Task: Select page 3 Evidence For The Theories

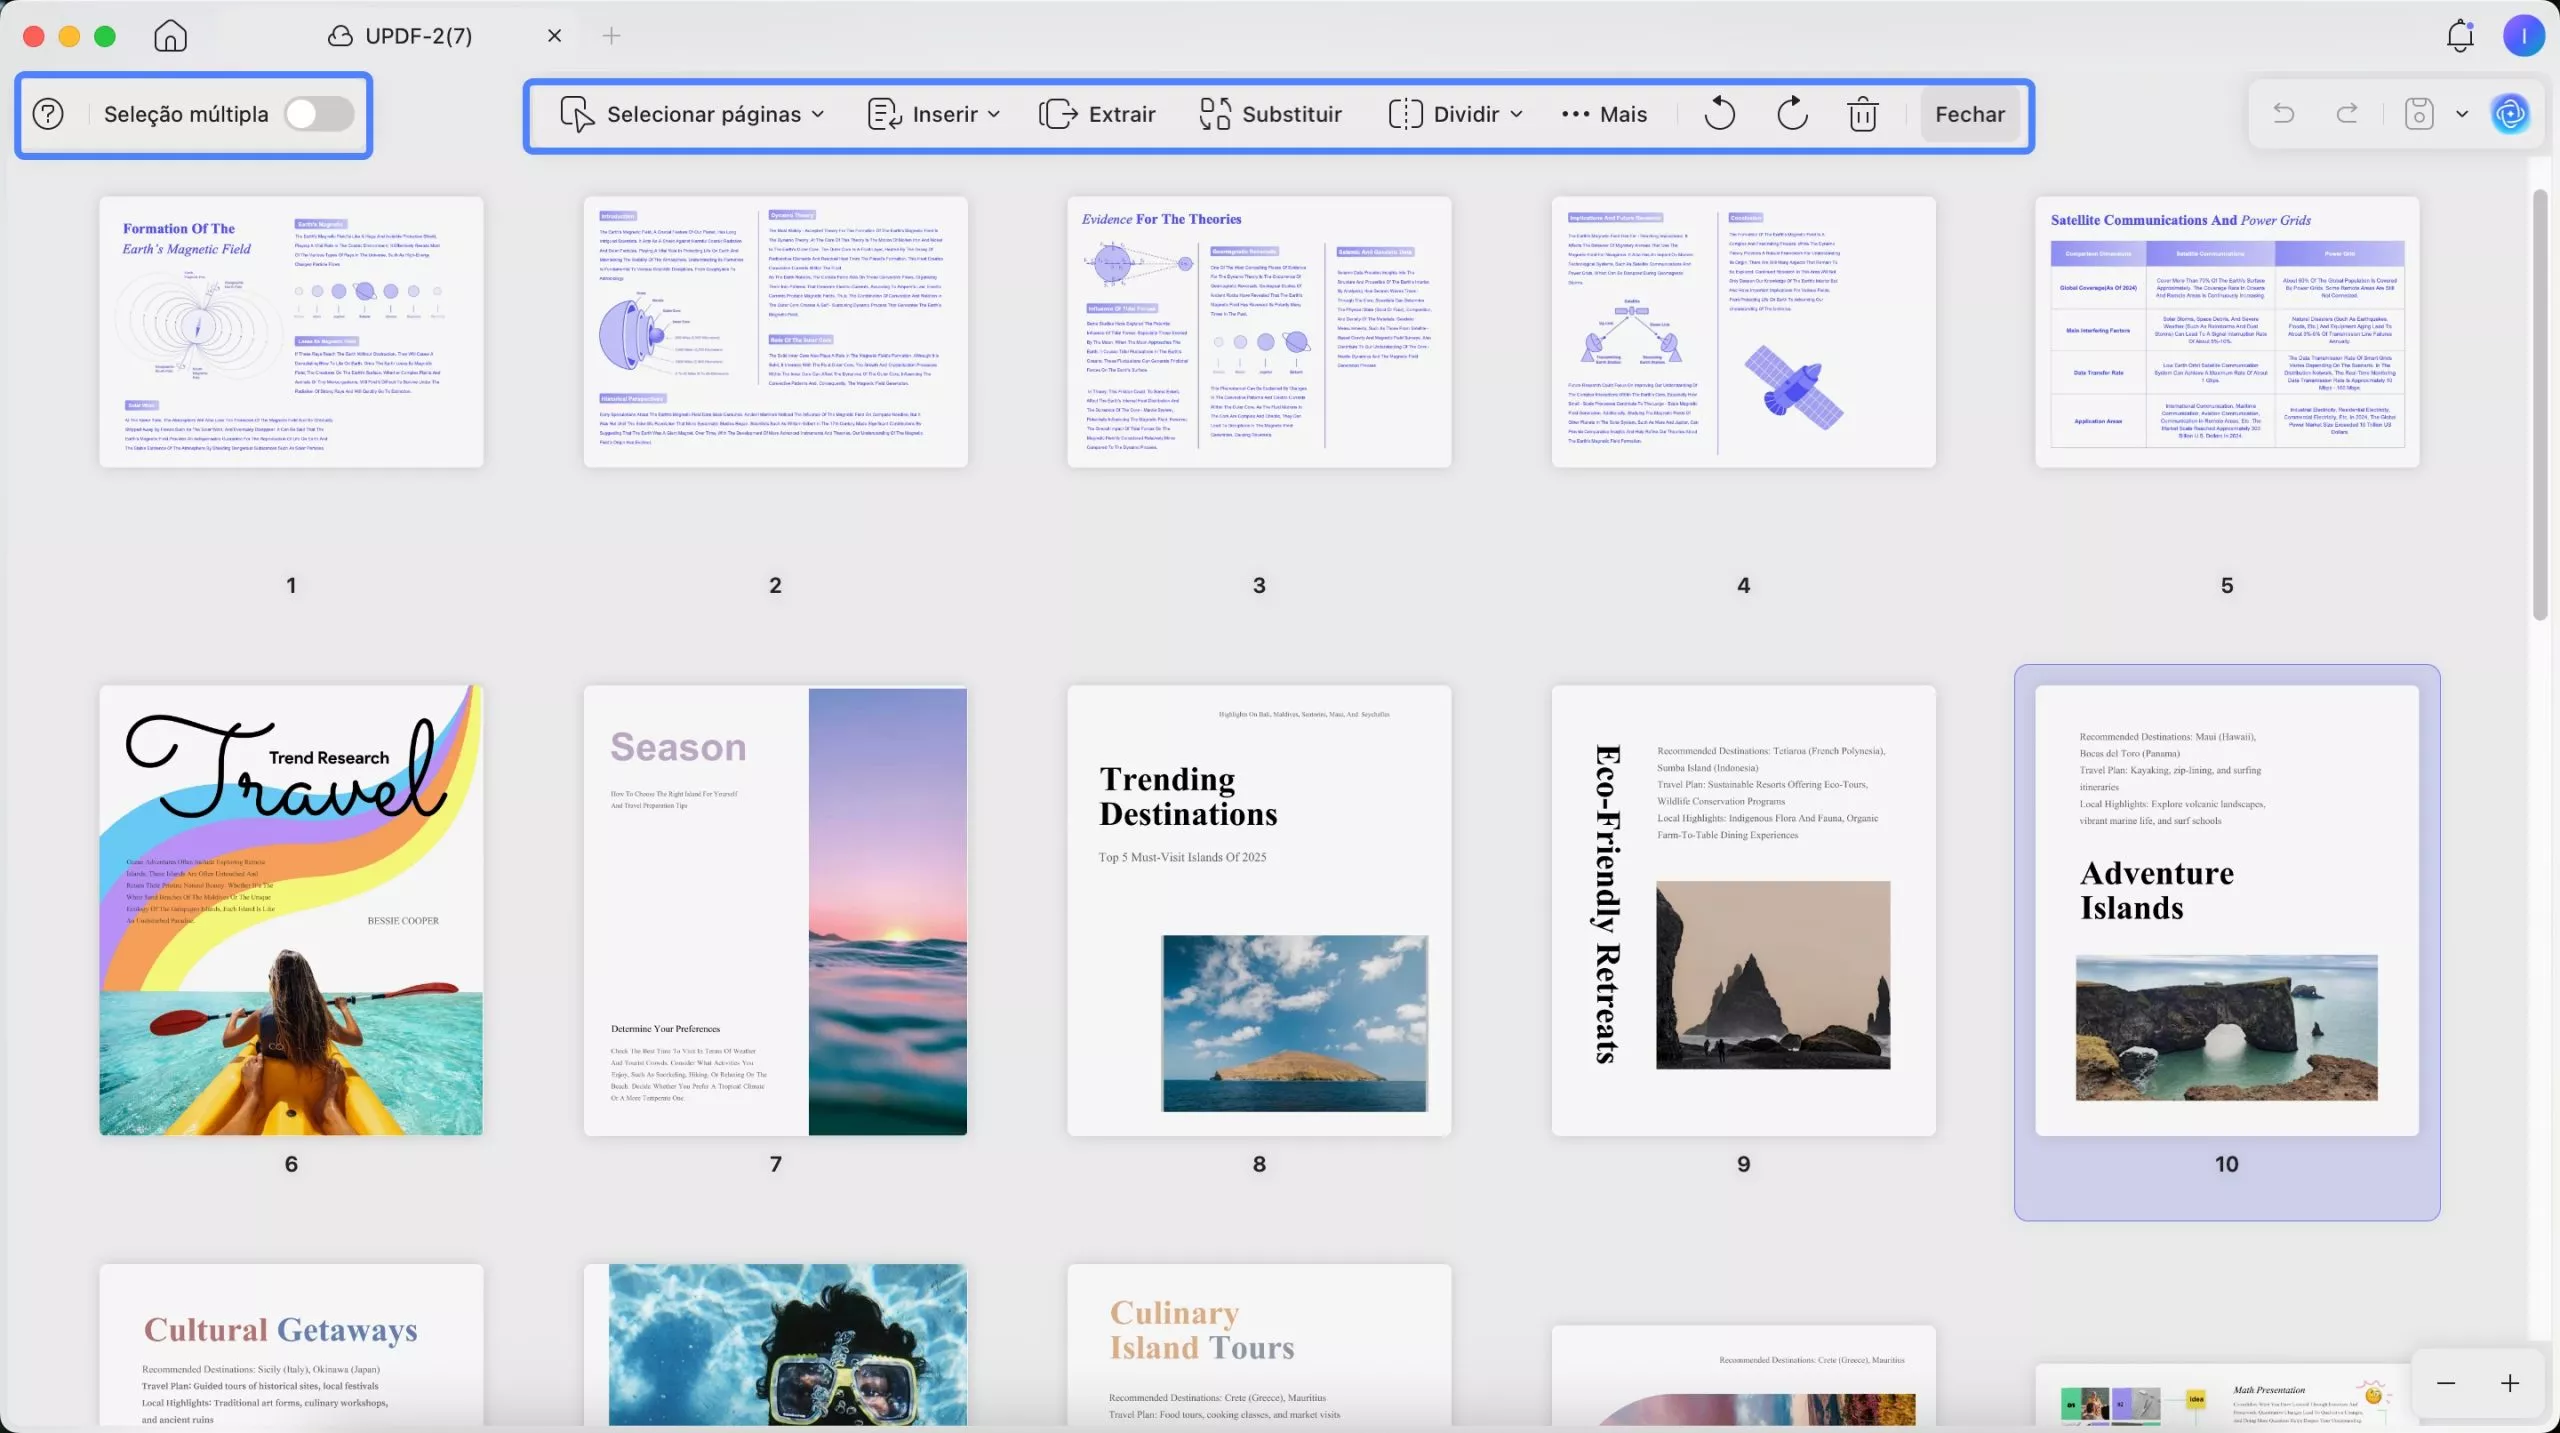Action: point(1259,331)
